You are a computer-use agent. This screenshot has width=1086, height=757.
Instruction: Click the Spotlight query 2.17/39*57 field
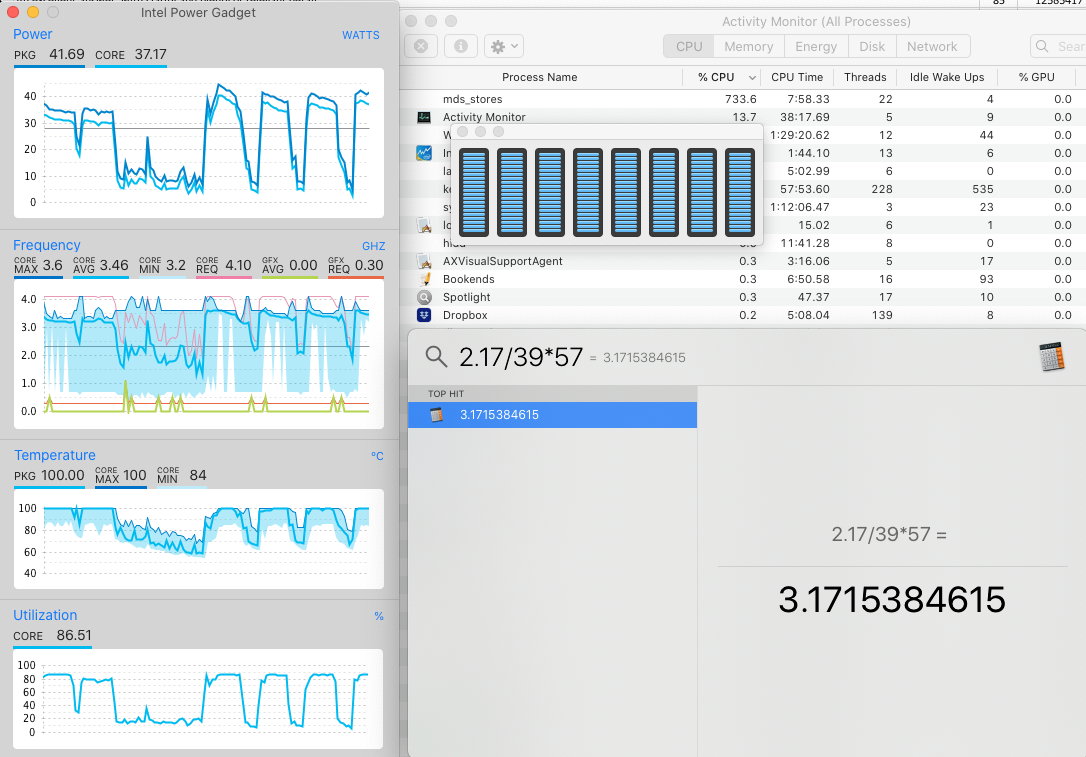[521, 357]
